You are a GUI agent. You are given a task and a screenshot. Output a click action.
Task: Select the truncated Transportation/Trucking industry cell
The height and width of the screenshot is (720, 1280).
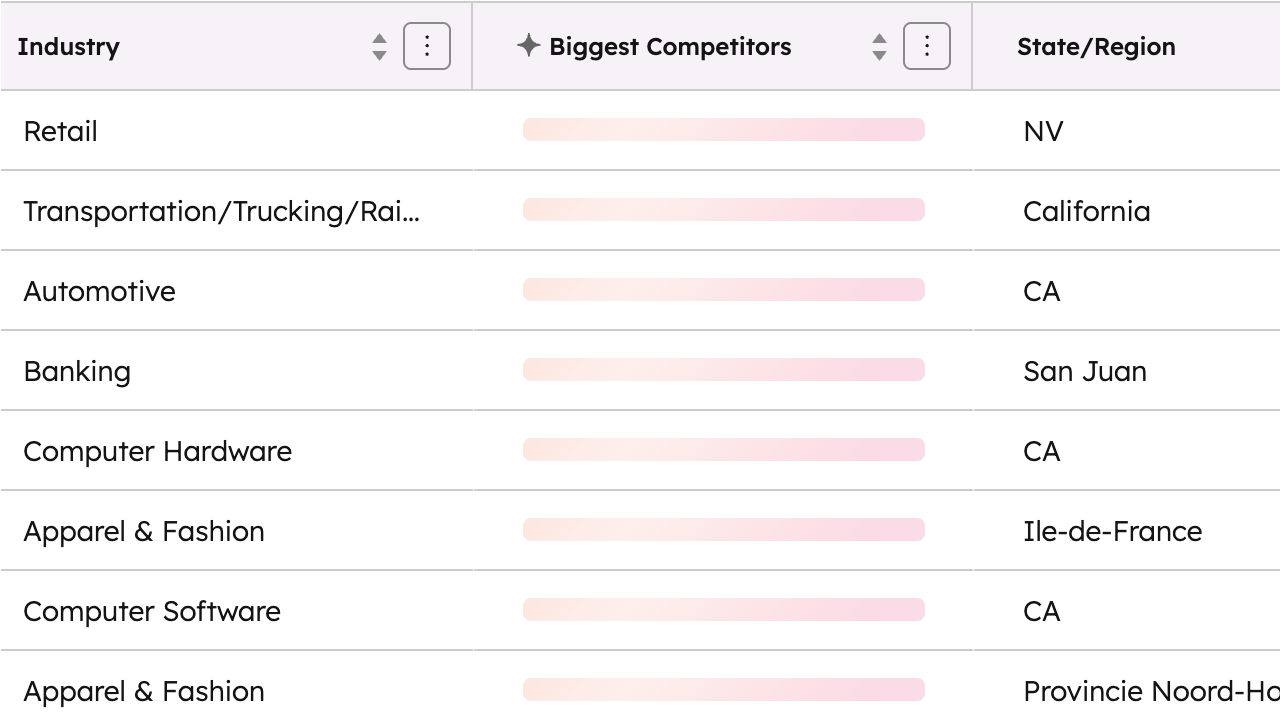click(222, 211)
